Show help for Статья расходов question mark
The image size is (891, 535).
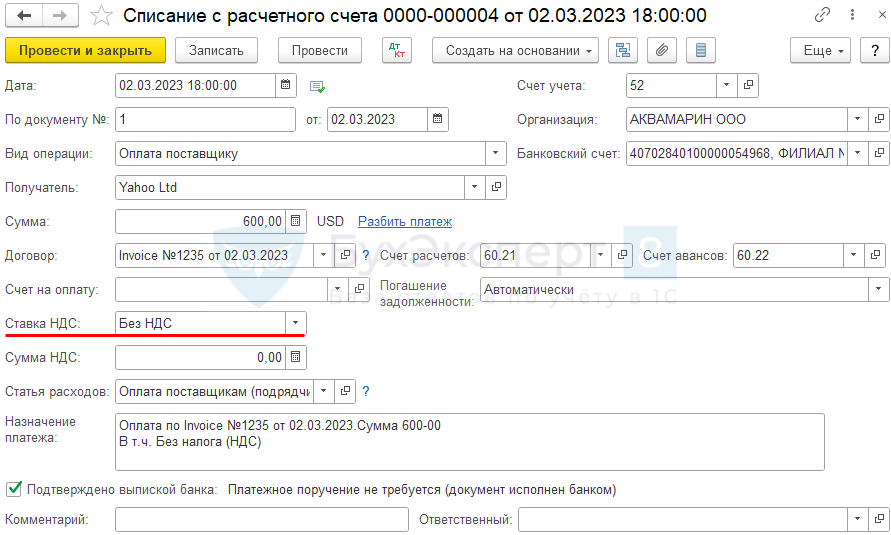pos(366,391)
